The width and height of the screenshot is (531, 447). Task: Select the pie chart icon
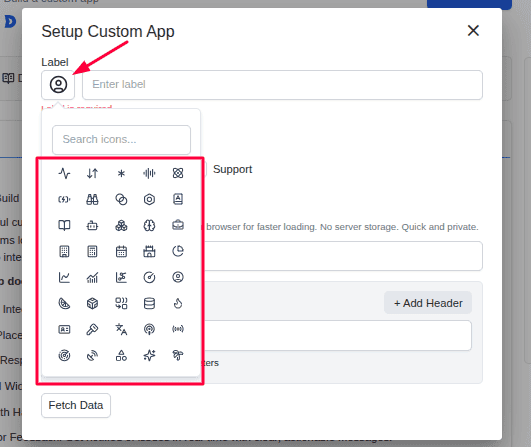[x=178, y=251]
